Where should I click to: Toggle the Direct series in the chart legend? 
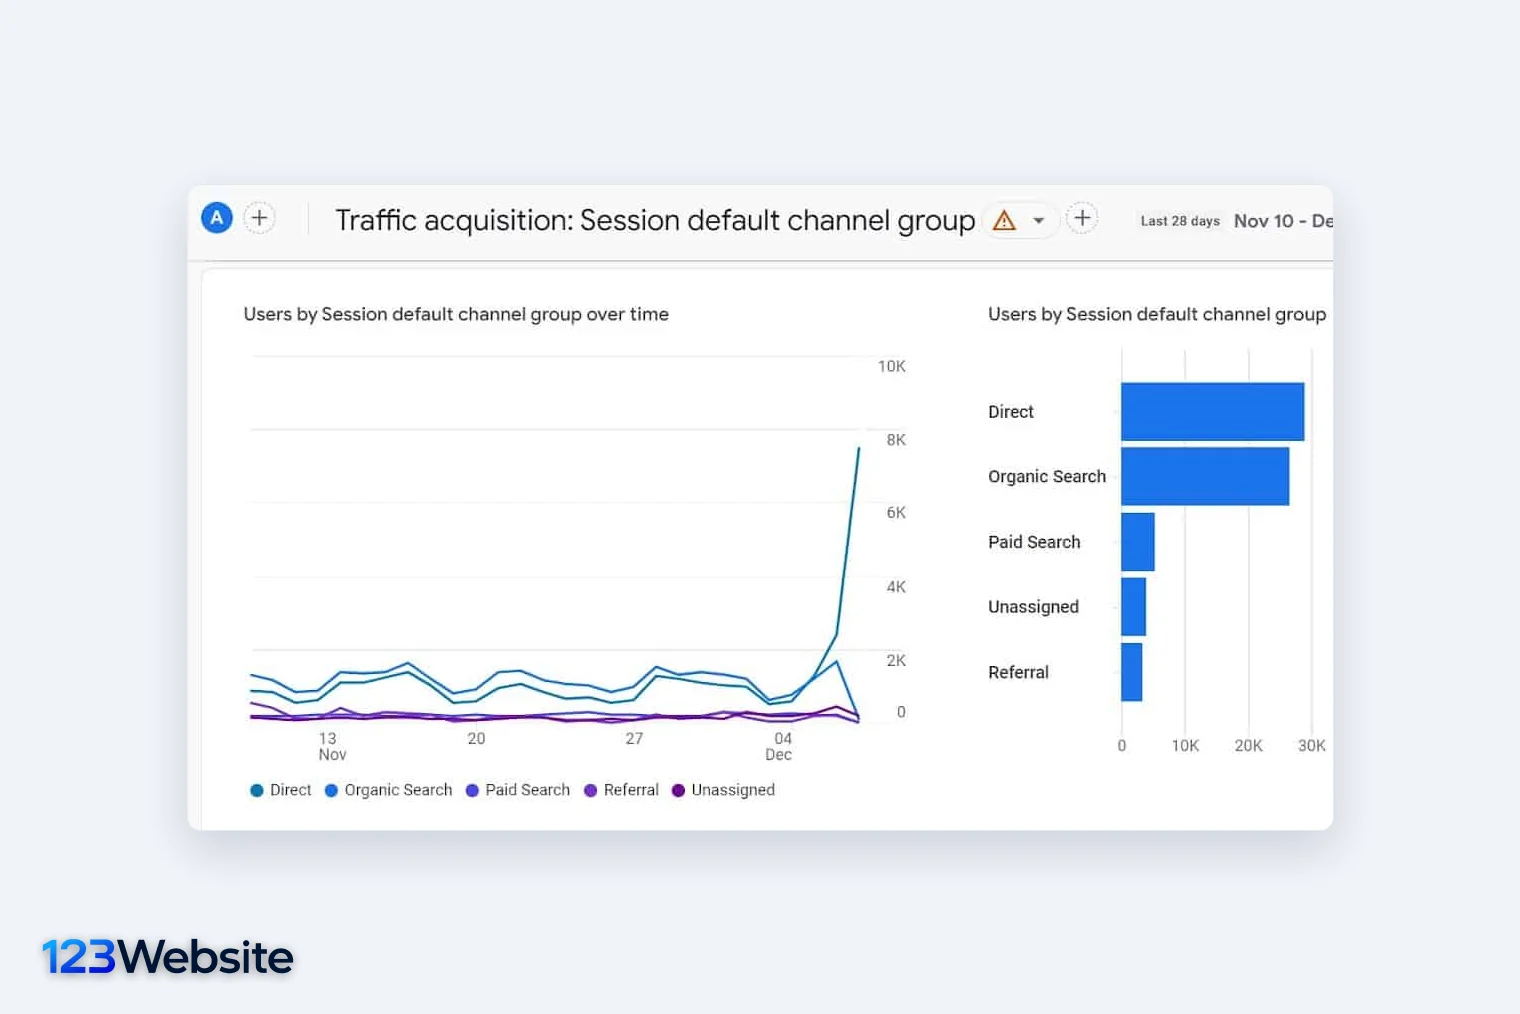[x=281, y=790]
